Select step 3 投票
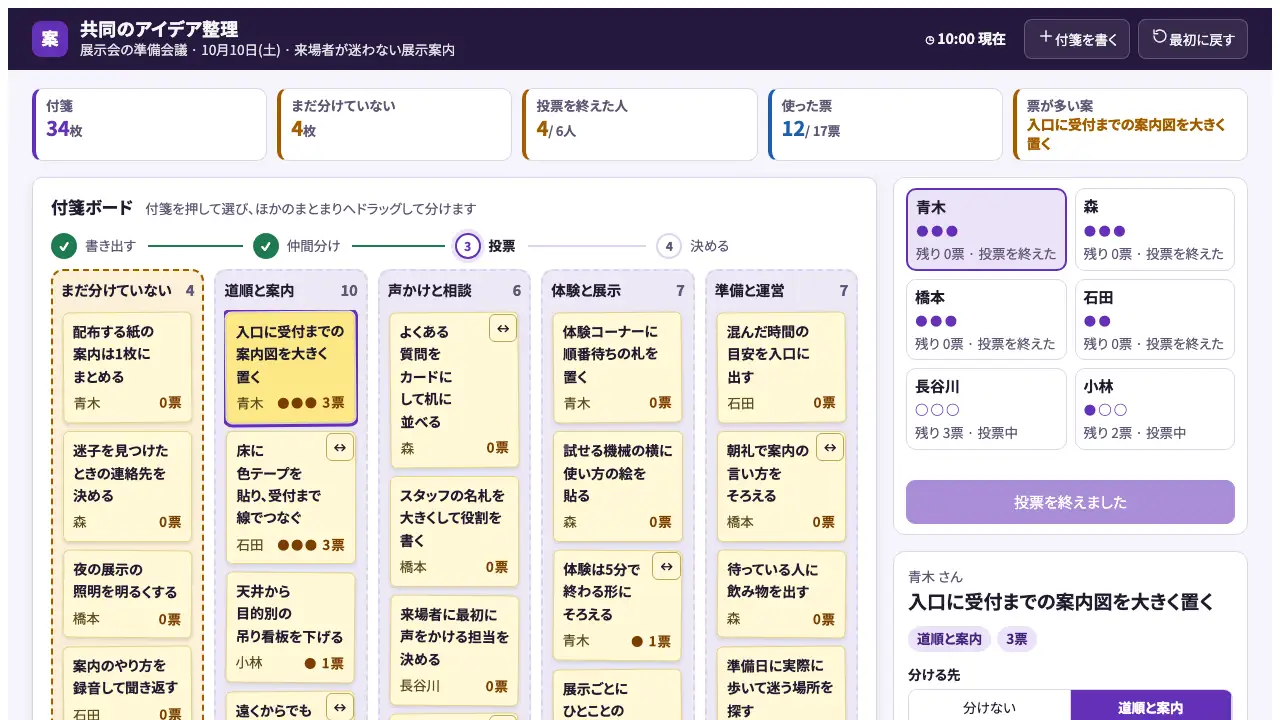Viewport: 1280px width, 720px height. [x=485, y=246]
